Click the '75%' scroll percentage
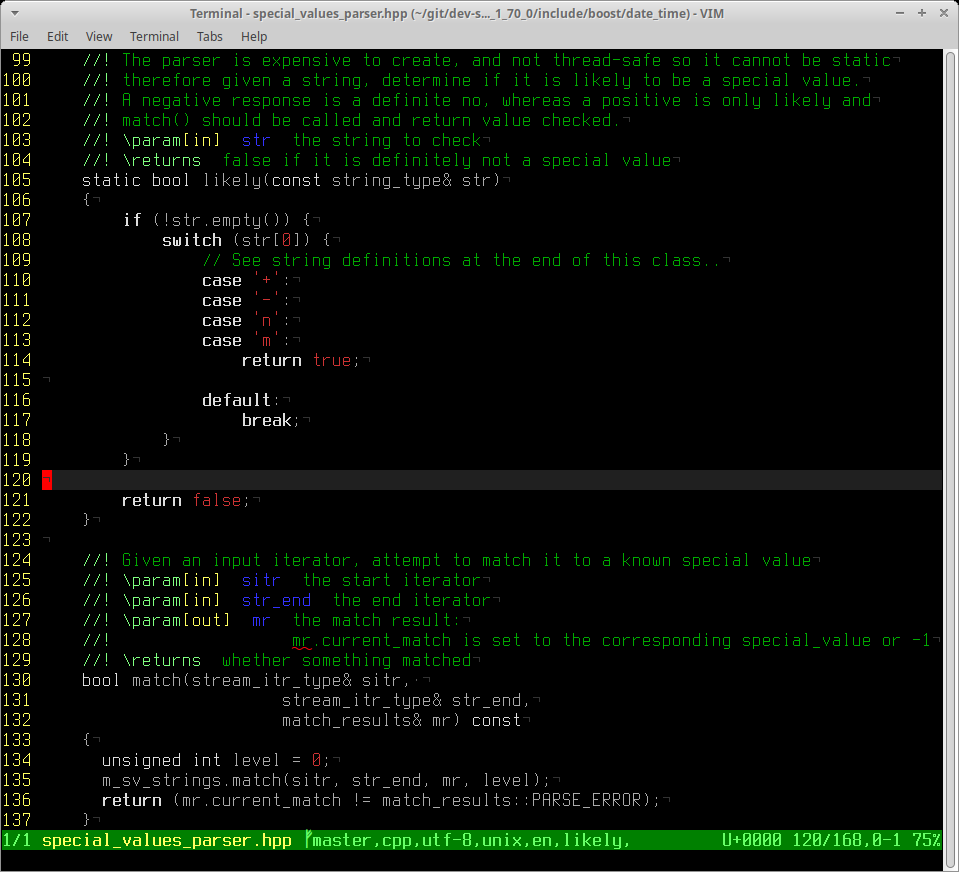Screen dimensions: 959x872 pos(927,840)
